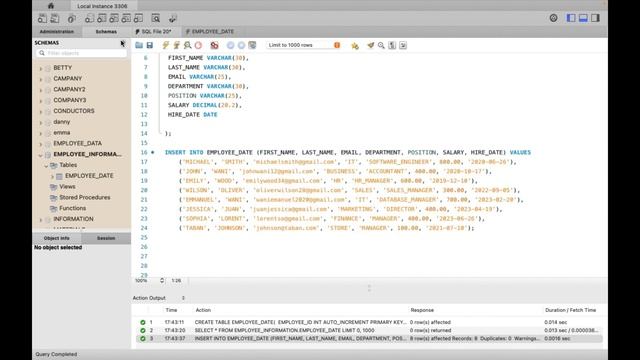The height and width of the screenshot is (360, 640).
Task: Show the right sidebar panel
Action: (596, 18)
